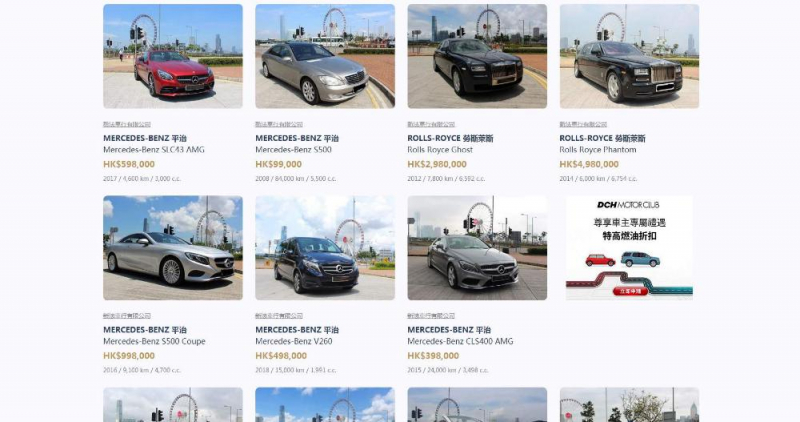Image resolution: width=800 pixels, height=422 pixels.
Task: Open the Rolls Royce Phantom photo
Action: coord(629,56)
